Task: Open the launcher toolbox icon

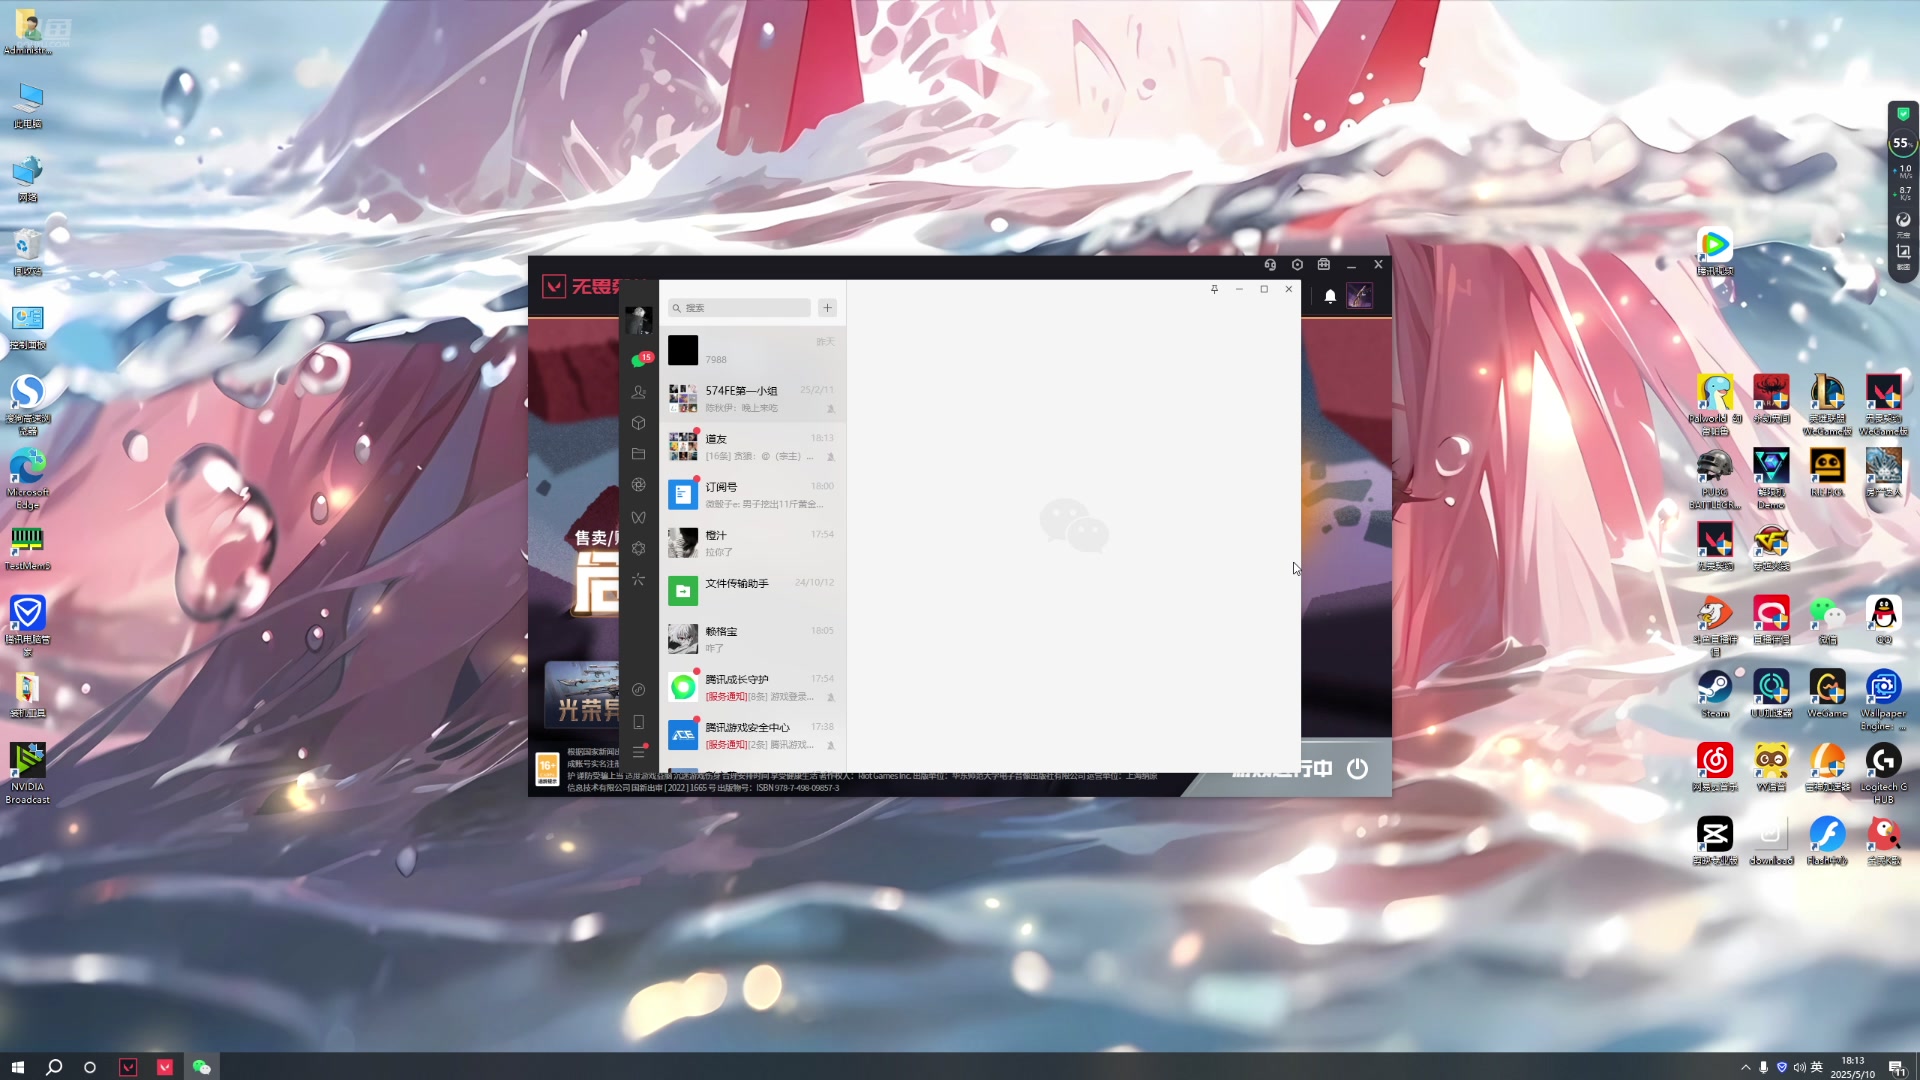Action: [1324, 265]
